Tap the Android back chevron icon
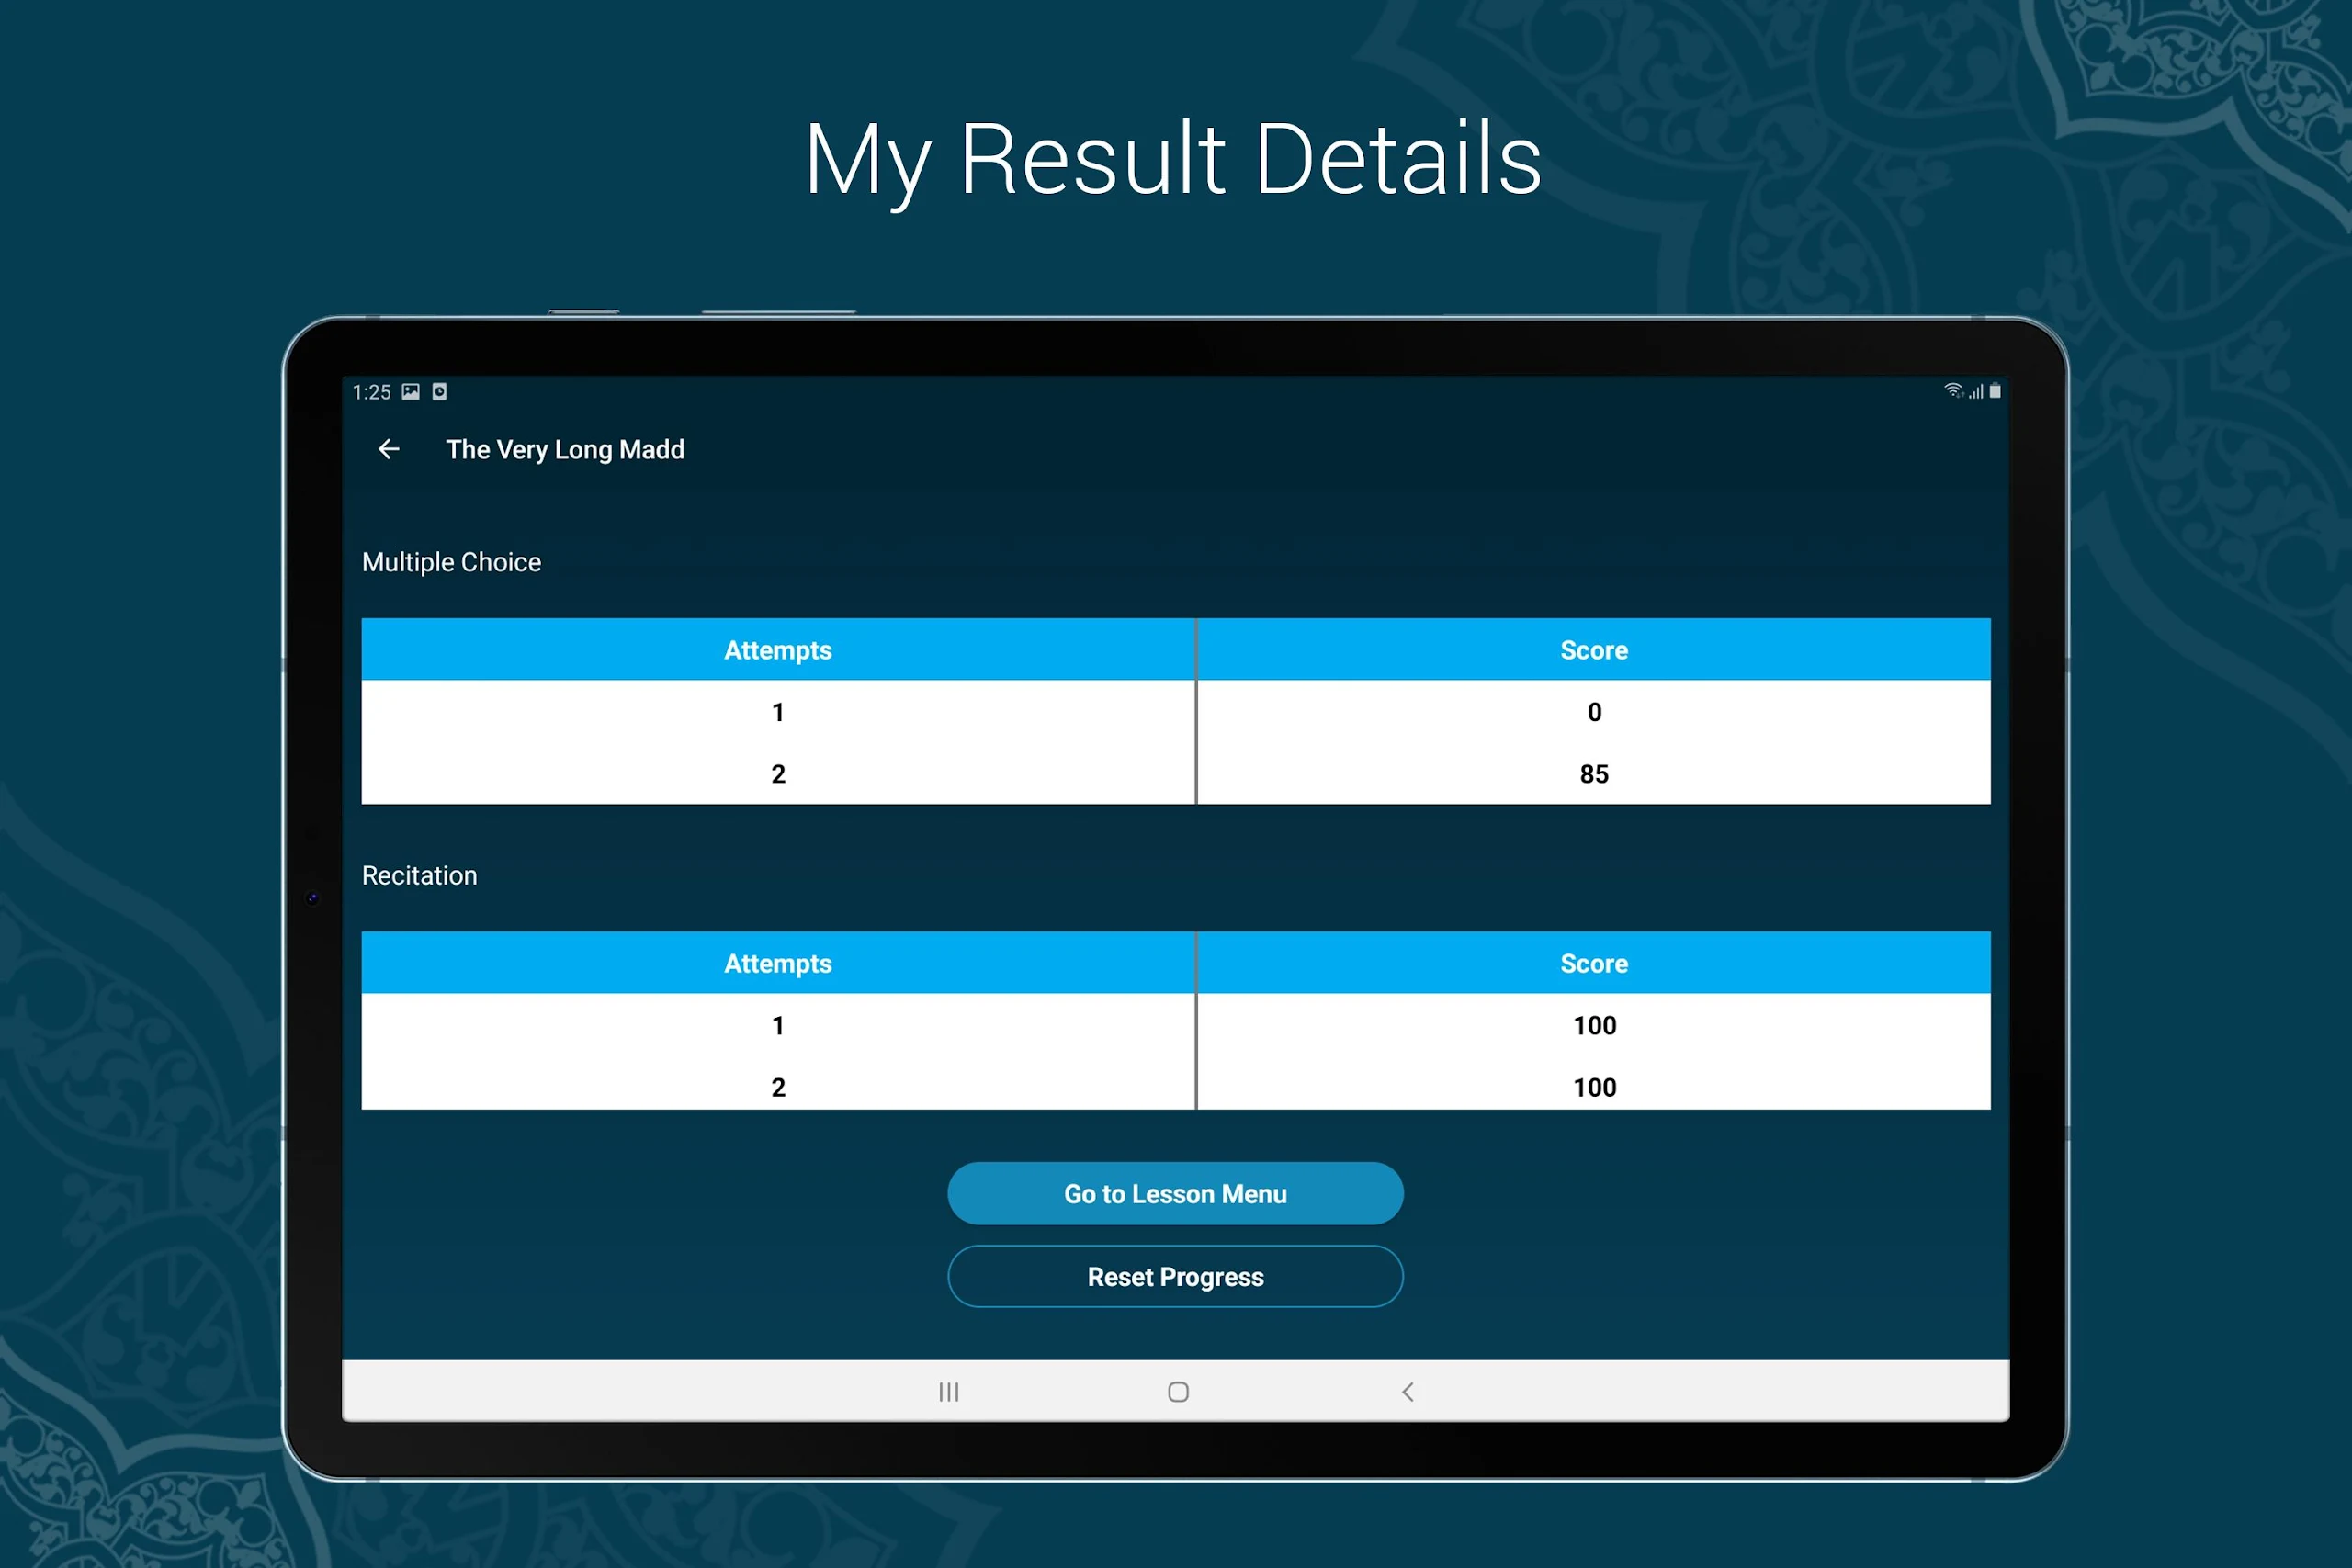The image size is (2352, 1568). coord(1407,1391)
